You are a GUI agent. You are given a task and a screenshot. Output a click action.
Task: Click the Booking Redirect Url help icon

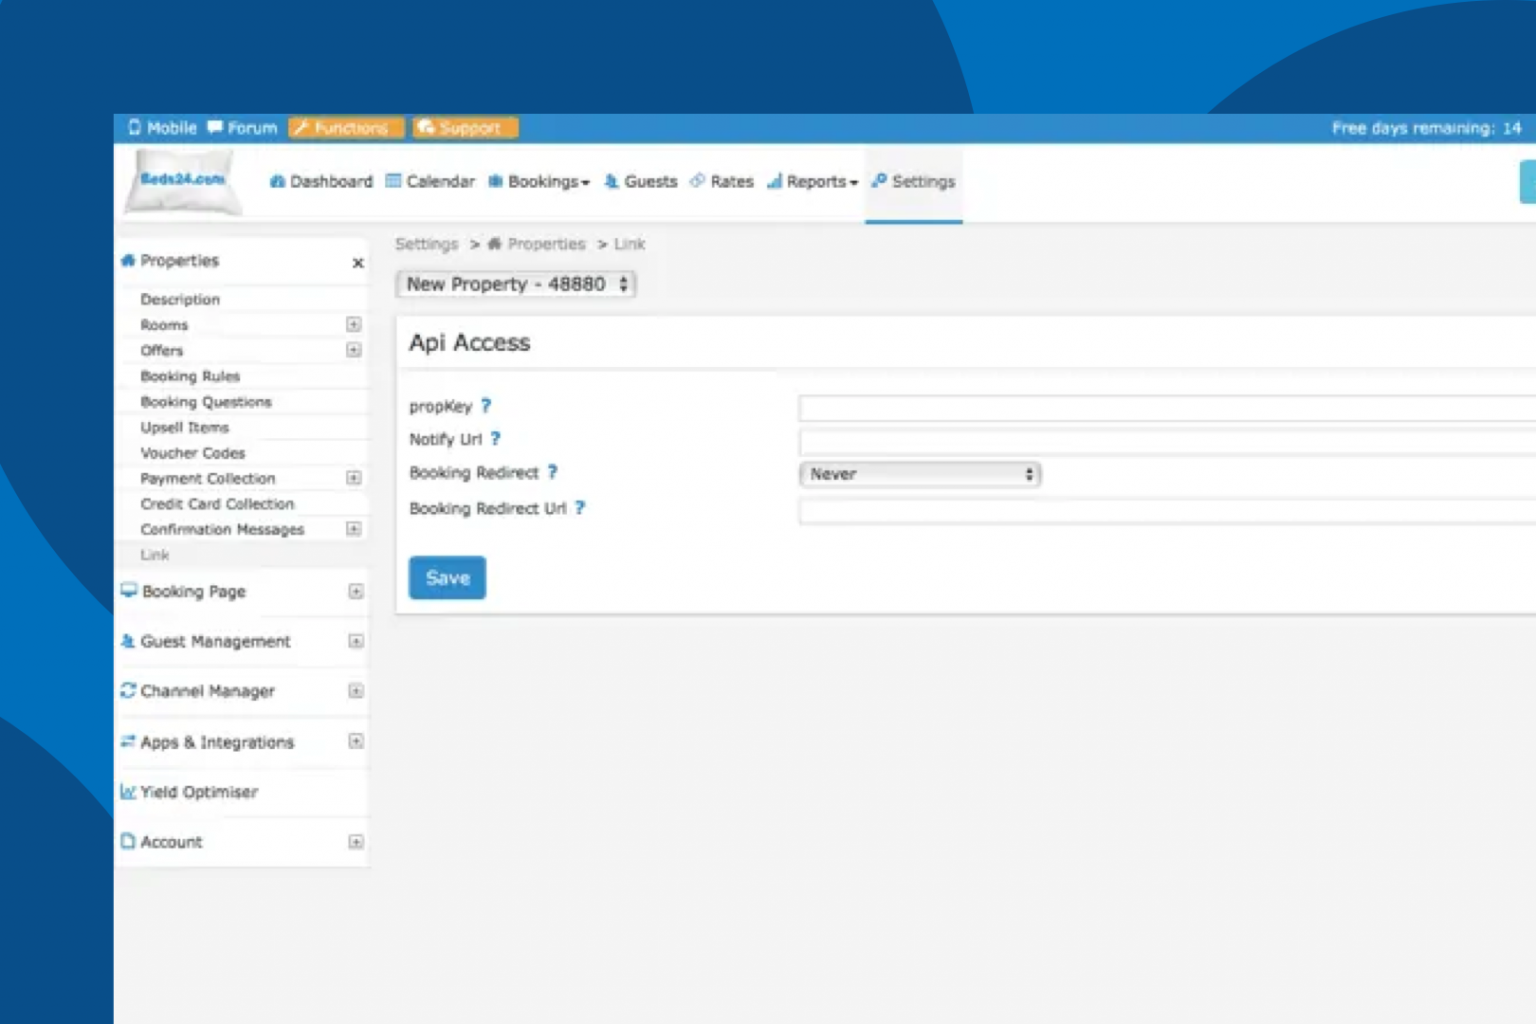click(x=579, y=508)
